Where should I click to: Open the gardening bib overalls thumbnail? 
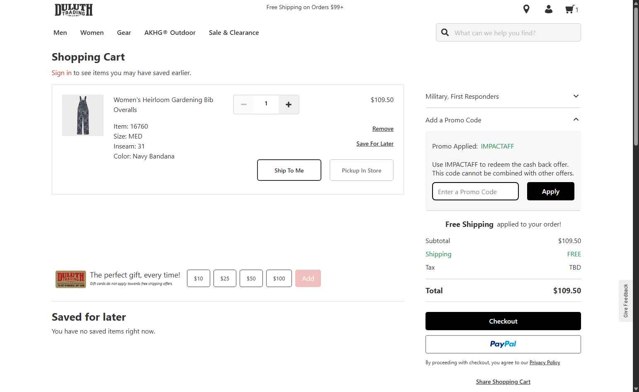click(x=83, y=115)
